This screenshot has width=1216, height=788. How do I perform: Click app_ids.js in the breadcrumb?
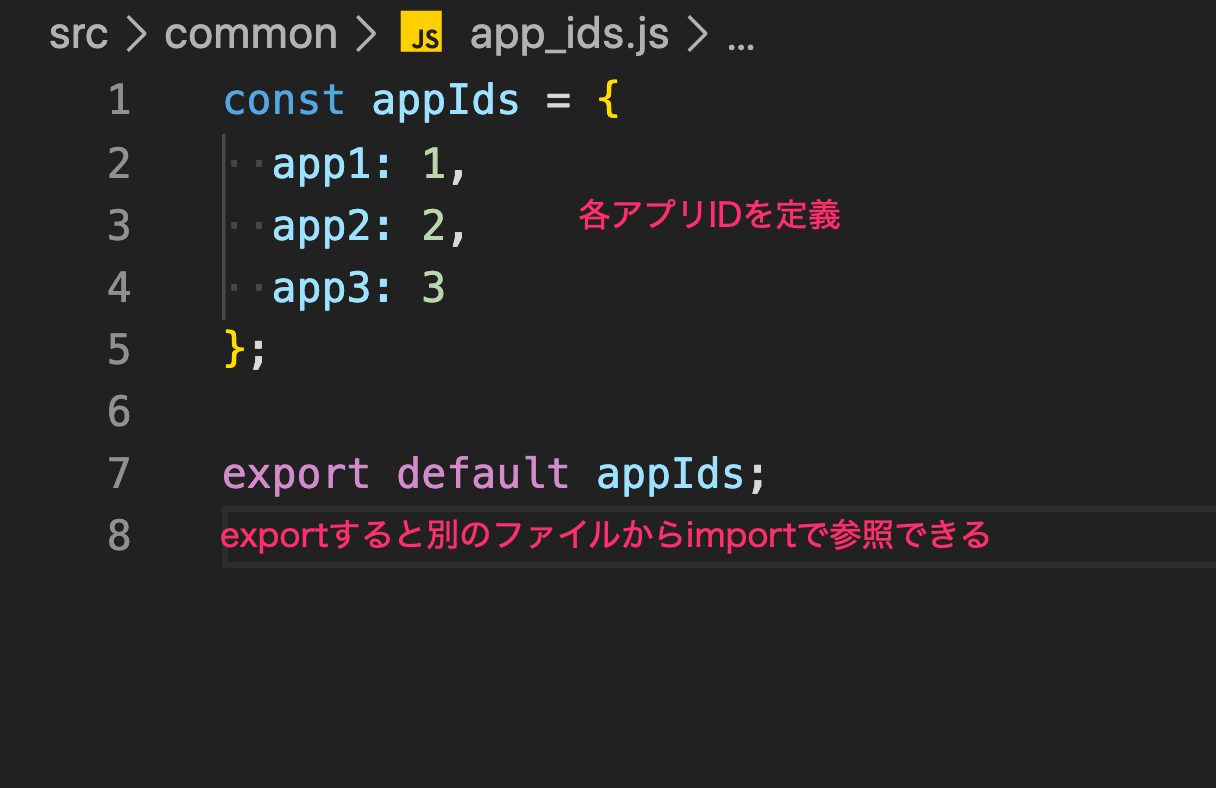pyautogui.click(x=569, y=35)
